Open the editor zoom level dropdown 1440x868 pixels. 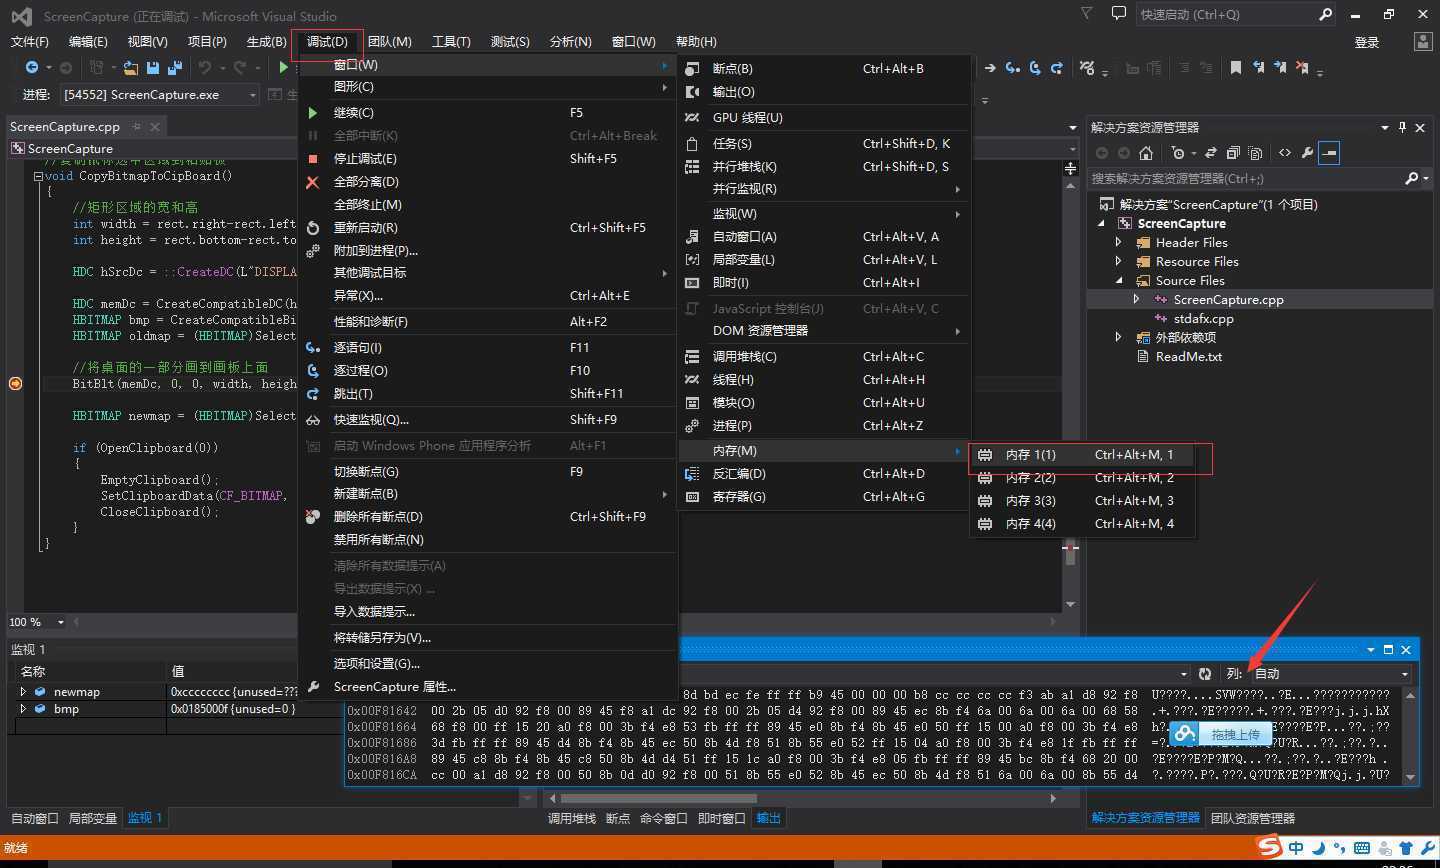[61, 622]
